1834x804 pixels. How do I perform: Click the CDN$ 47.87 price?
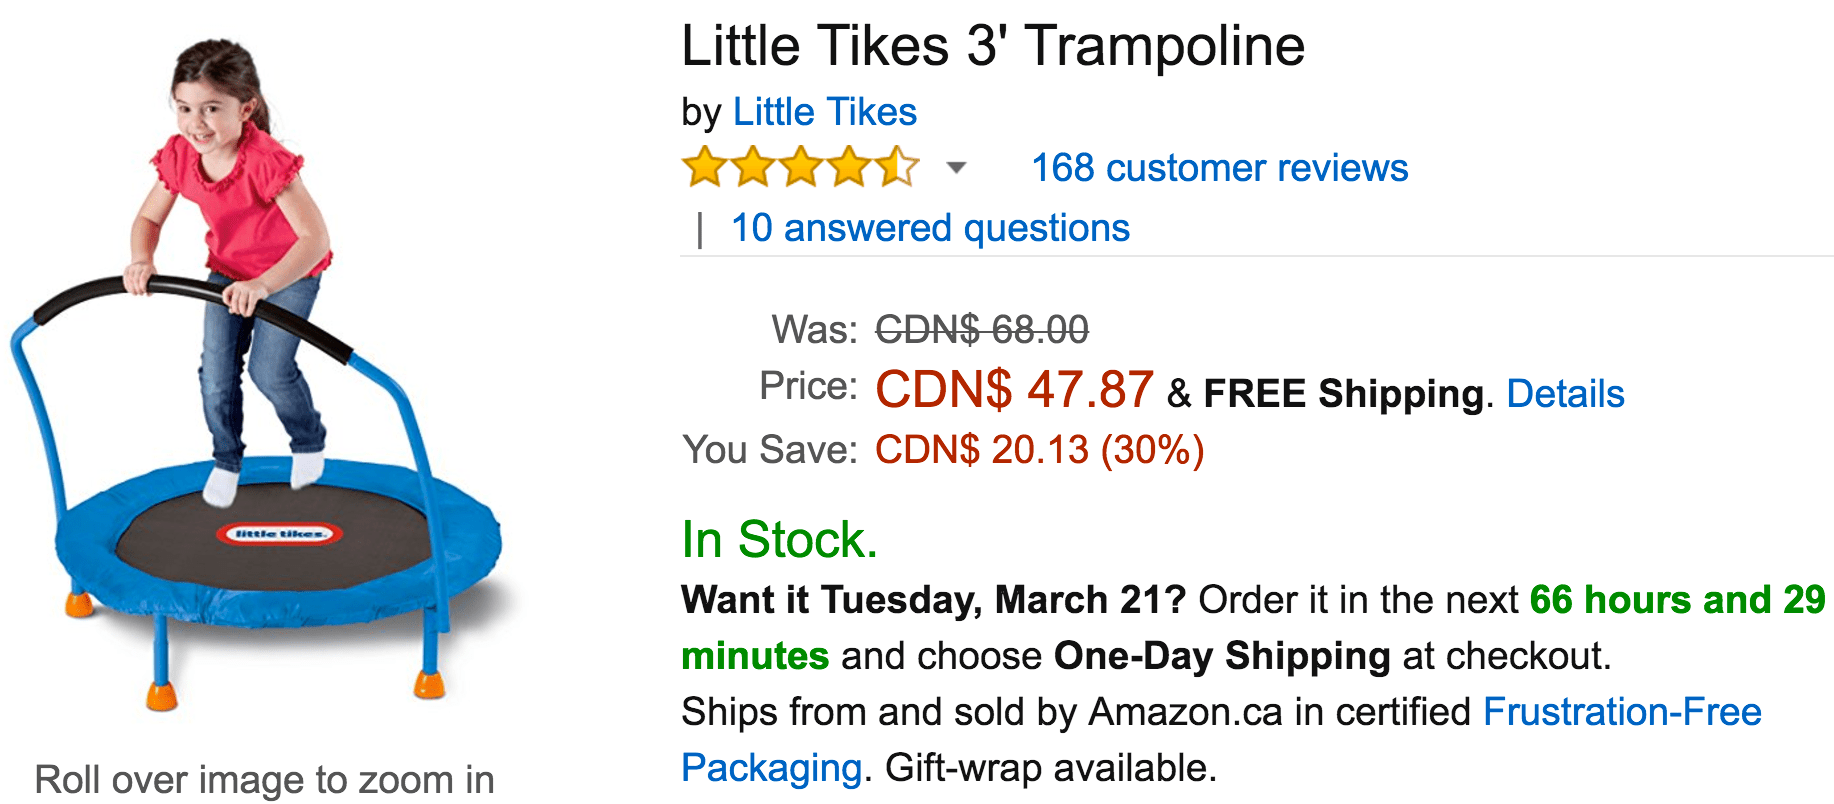(1014, 389)
